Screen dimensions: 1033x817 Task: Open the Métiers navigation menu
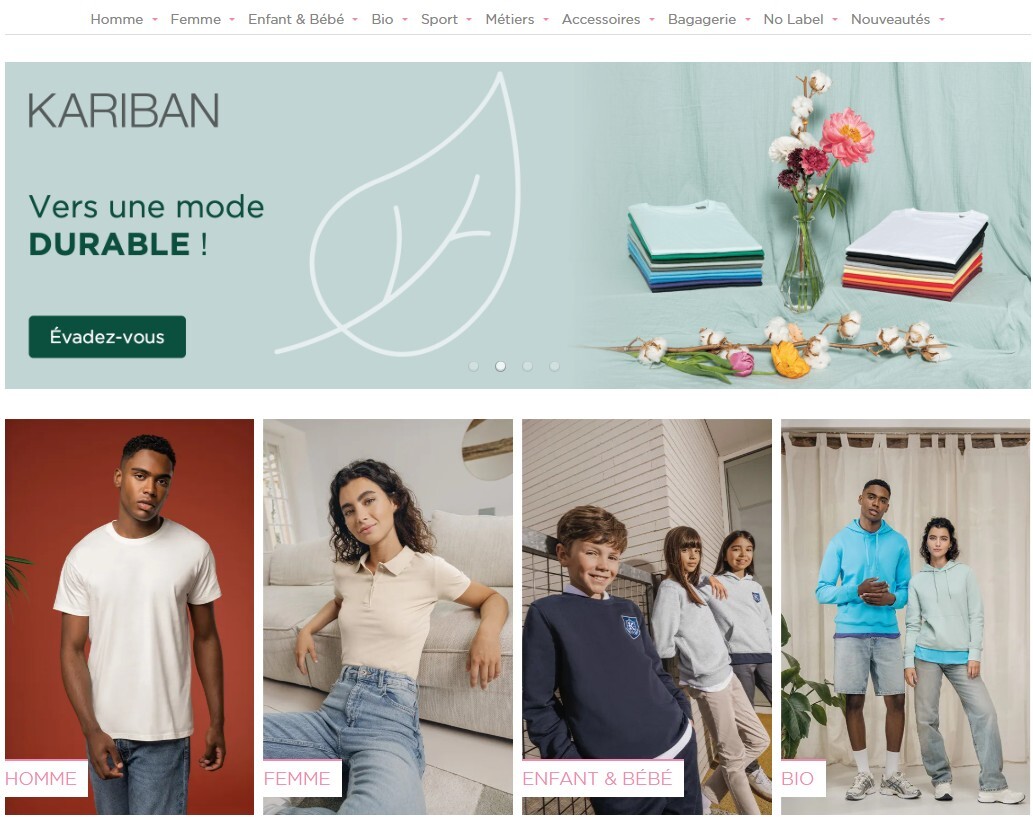pyautogui.click(x=509, y=20)
